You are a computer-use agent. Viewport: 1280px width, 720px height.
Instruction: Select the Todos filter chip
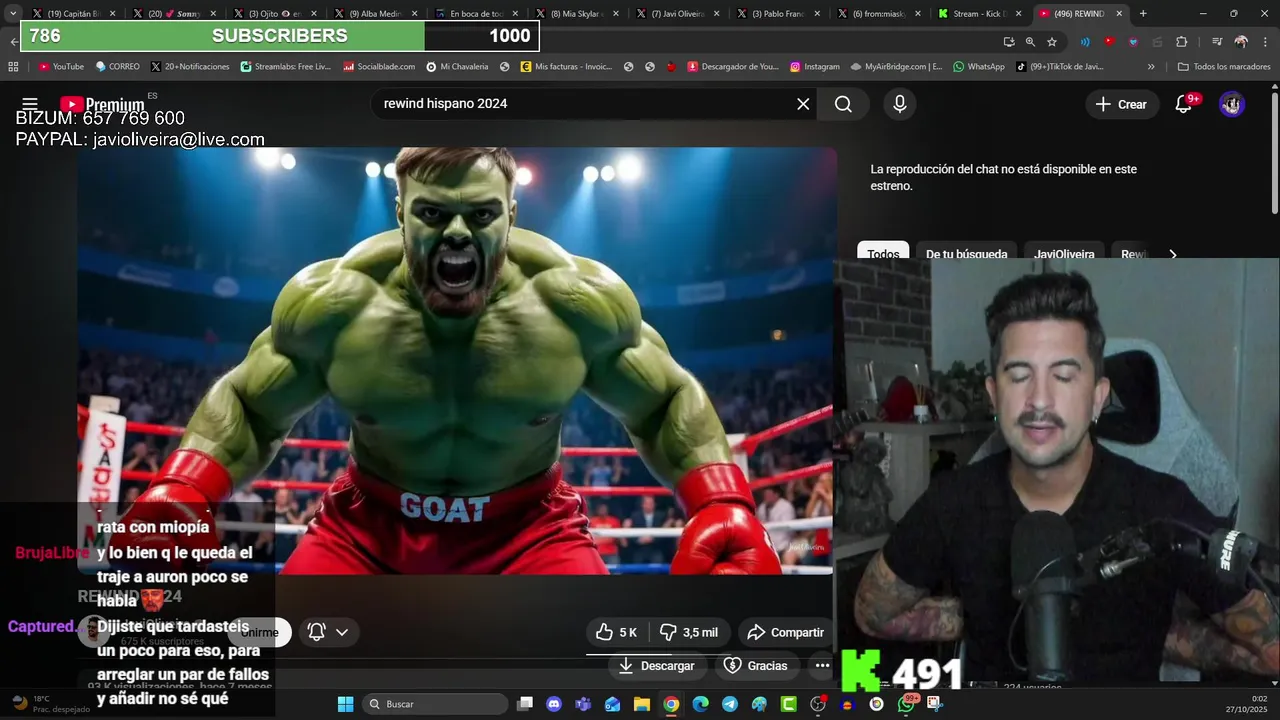[883, 253]
